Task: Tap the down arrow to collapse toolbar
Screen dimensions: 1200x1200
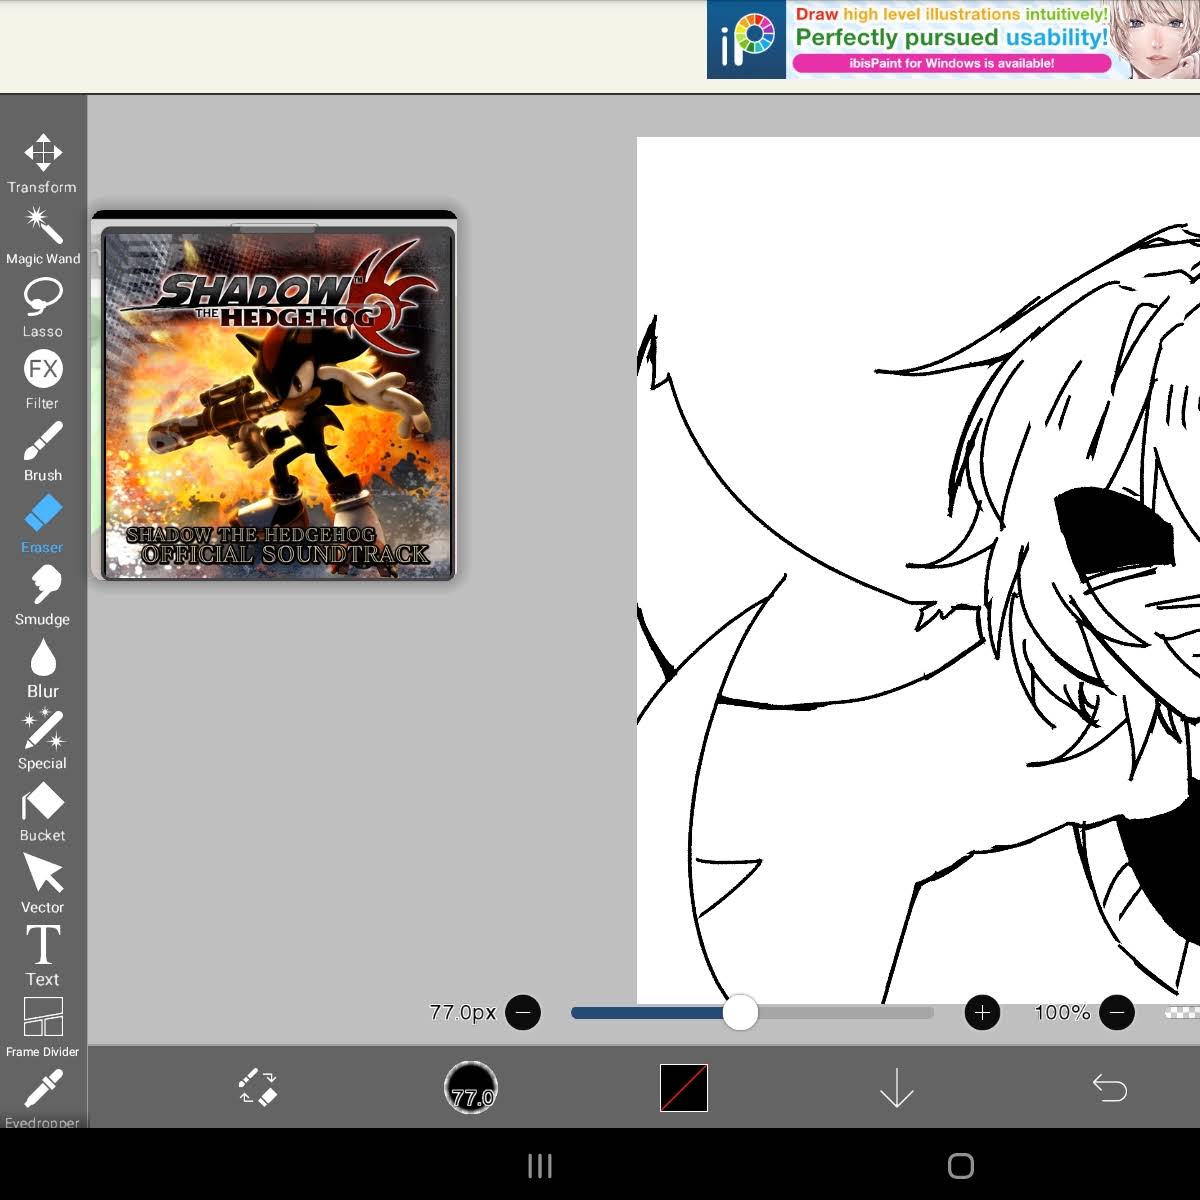Action: tap(897, 1087)
